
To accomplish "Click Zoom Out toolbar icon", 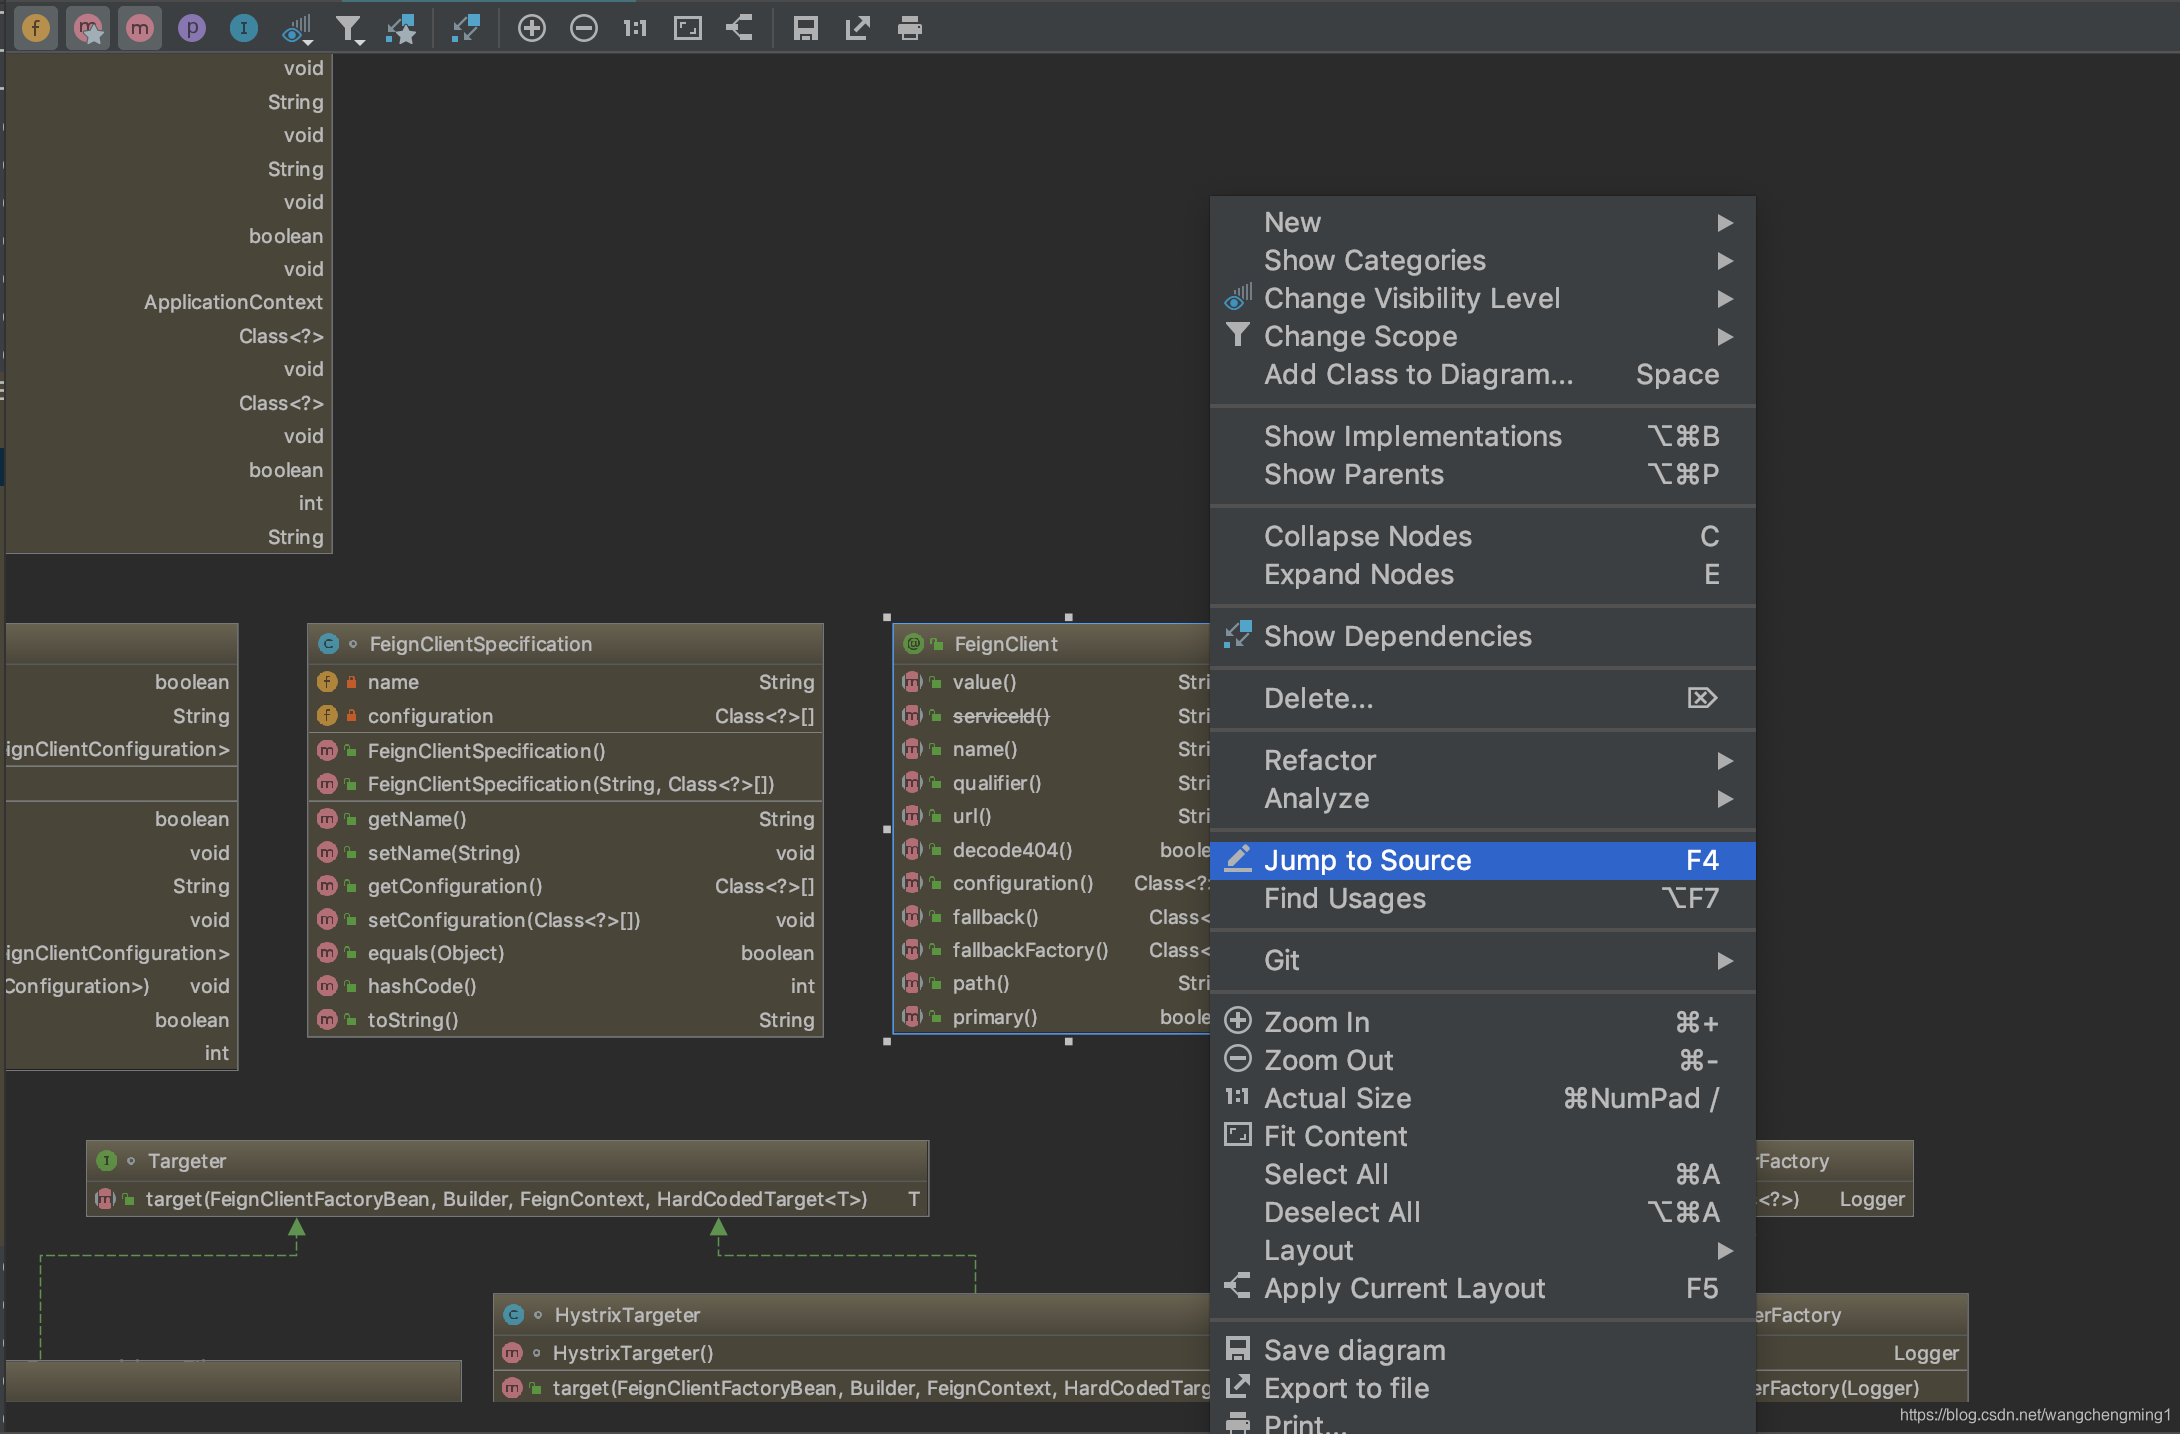I will (583, 28).
